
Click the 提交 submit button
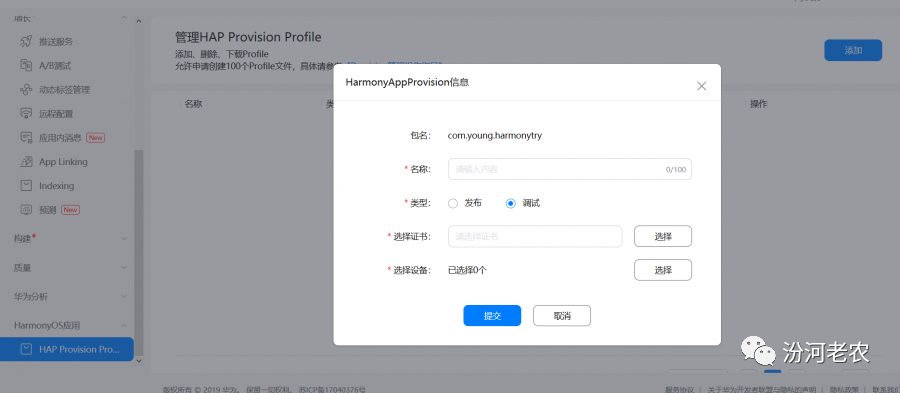[492, 316]
